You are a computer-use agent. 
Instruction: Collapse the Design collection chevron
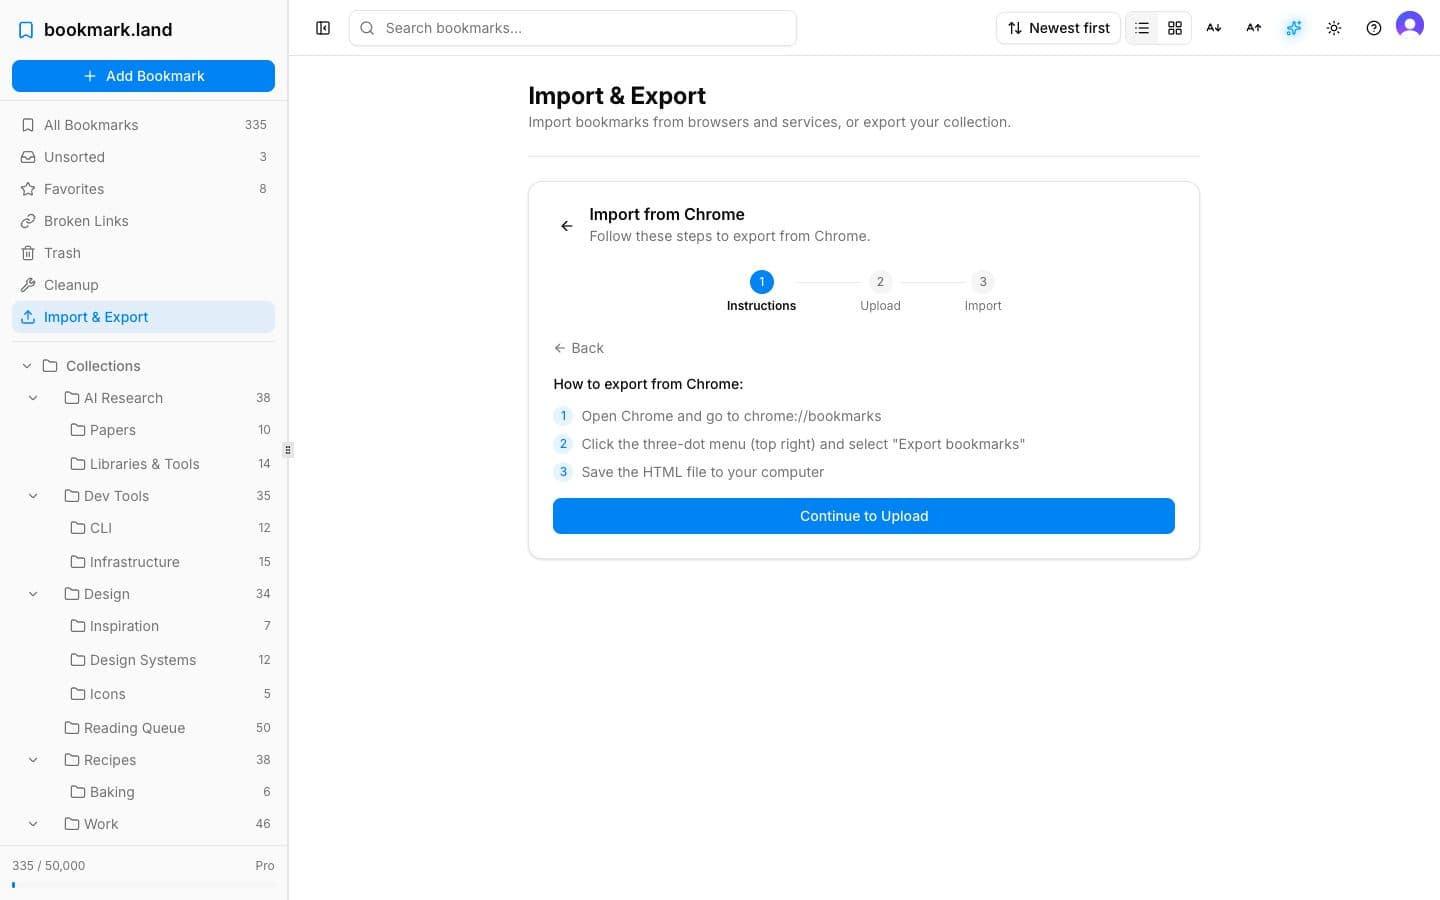point(33,594)
